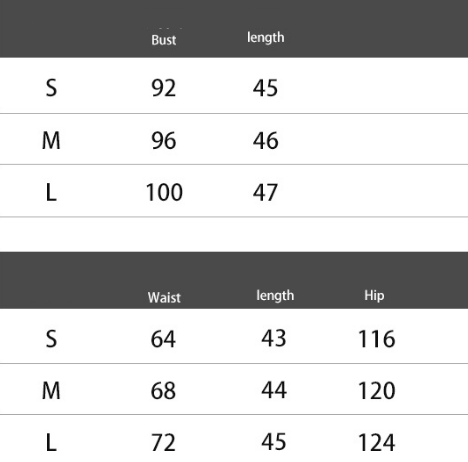The image size is (468, 462).
Task: Click the hip value 120
Action: (377, 391)
